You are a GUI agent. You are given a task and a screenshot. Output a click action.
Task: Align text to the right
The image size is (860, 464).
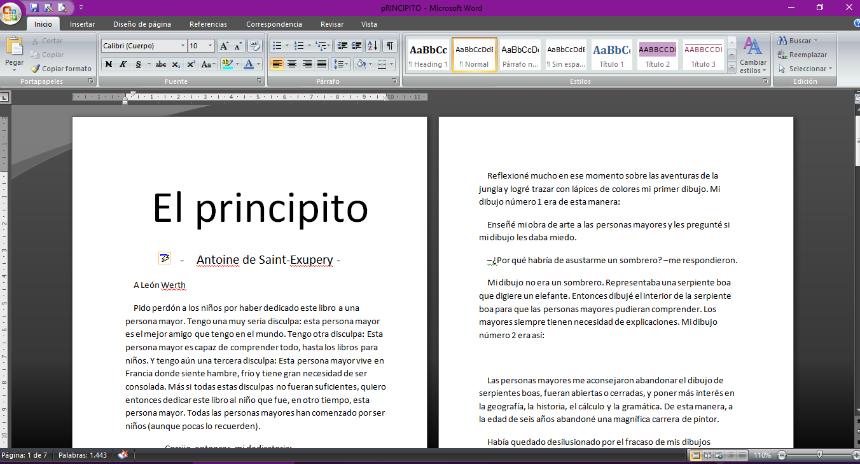(x=307, y=64)
